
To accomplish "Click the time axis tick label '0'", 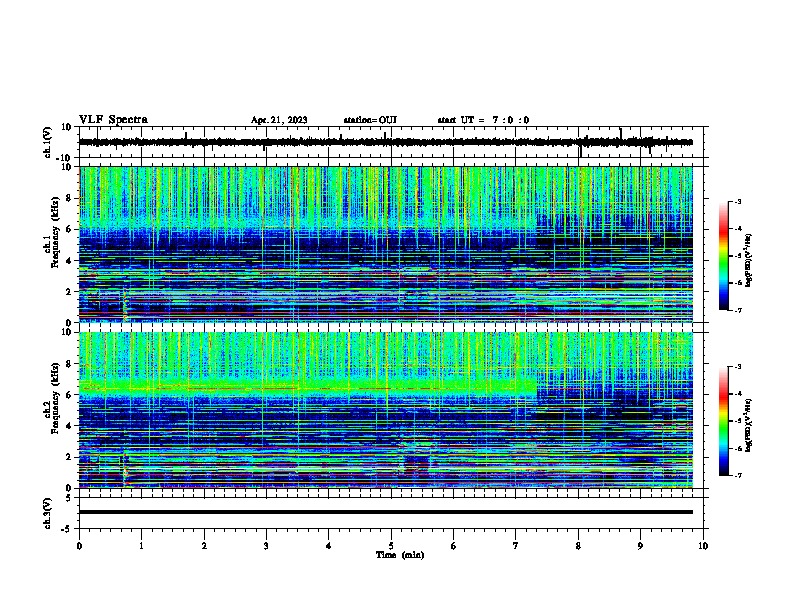I will (79, 546).
